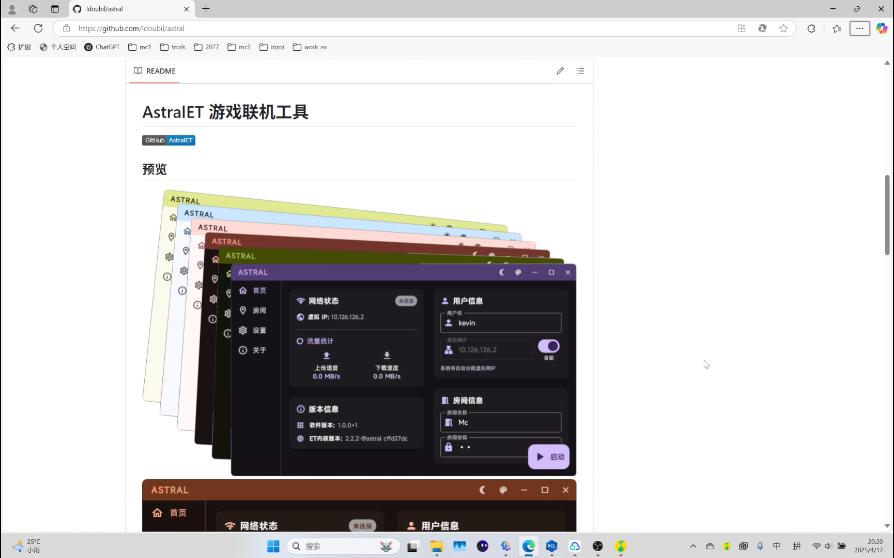Open Task View on the taskbar

(412, 546)
